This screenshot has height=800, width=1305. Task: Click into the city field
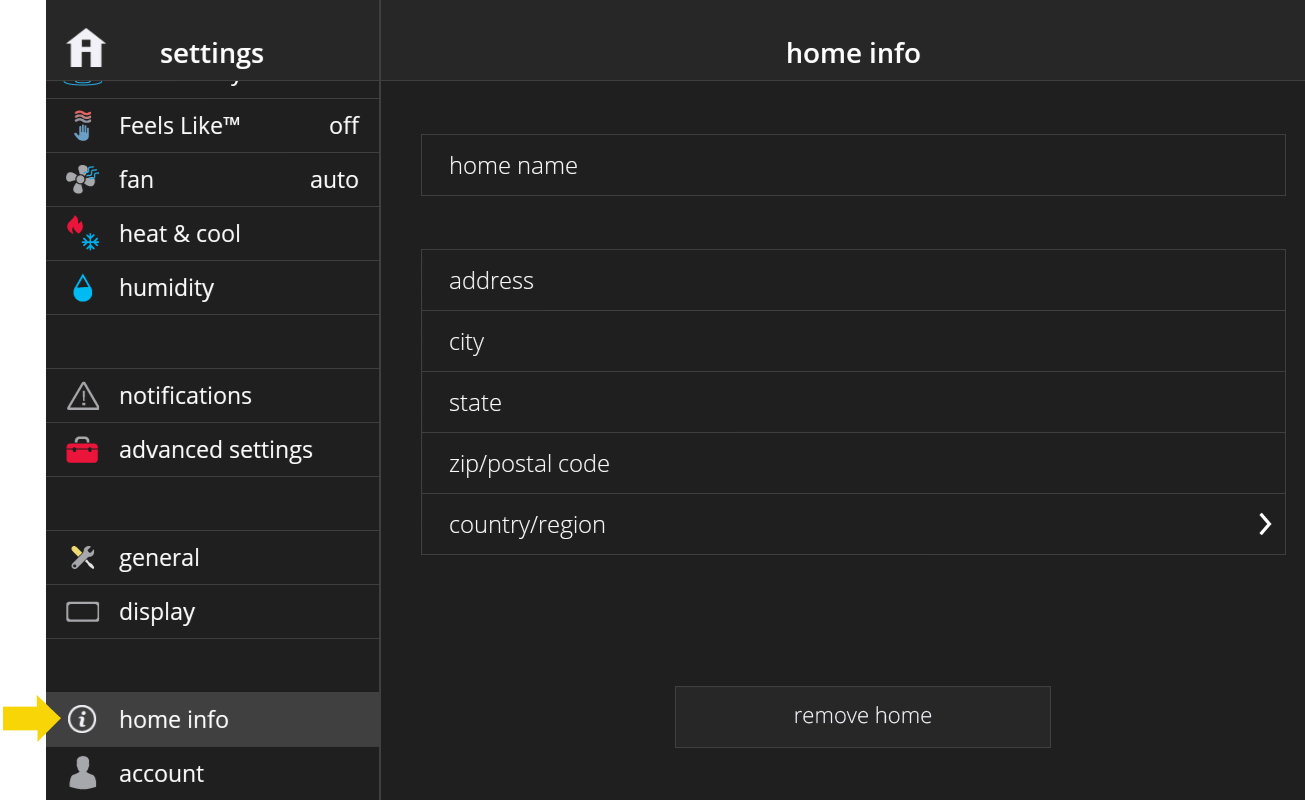click(852, 341)
